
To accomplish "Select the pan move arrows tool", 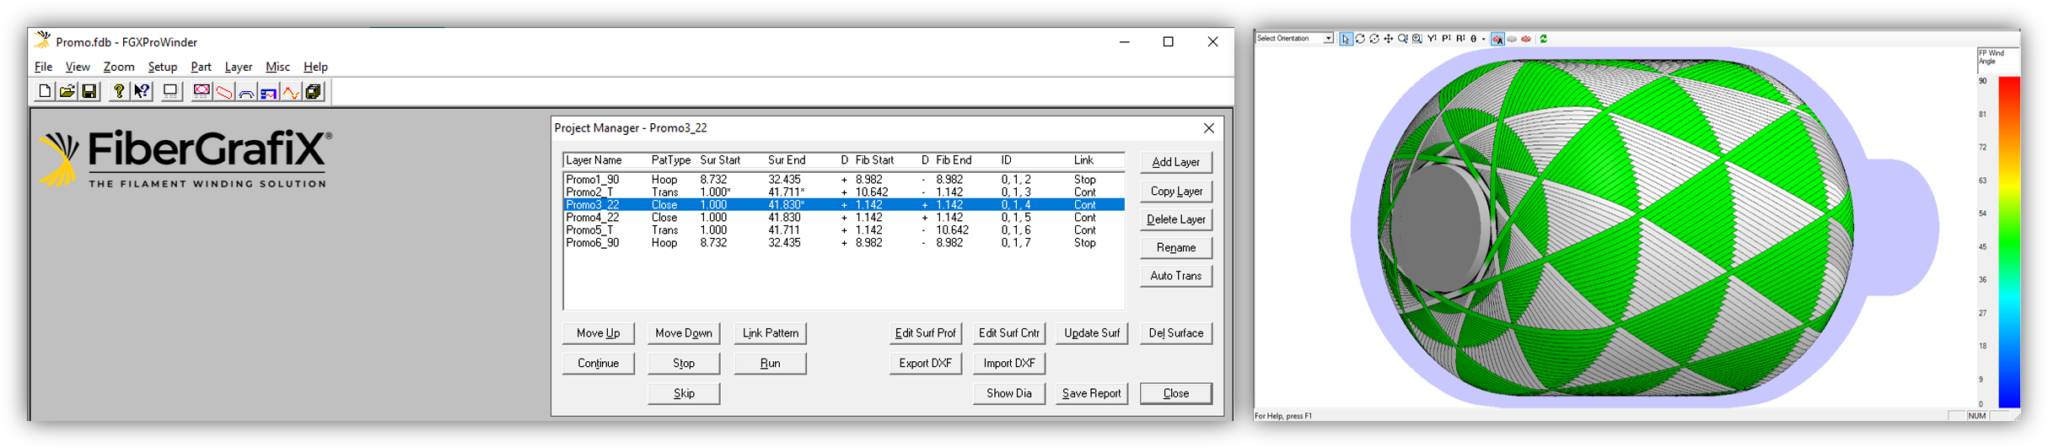I will tap(1388, 39).
